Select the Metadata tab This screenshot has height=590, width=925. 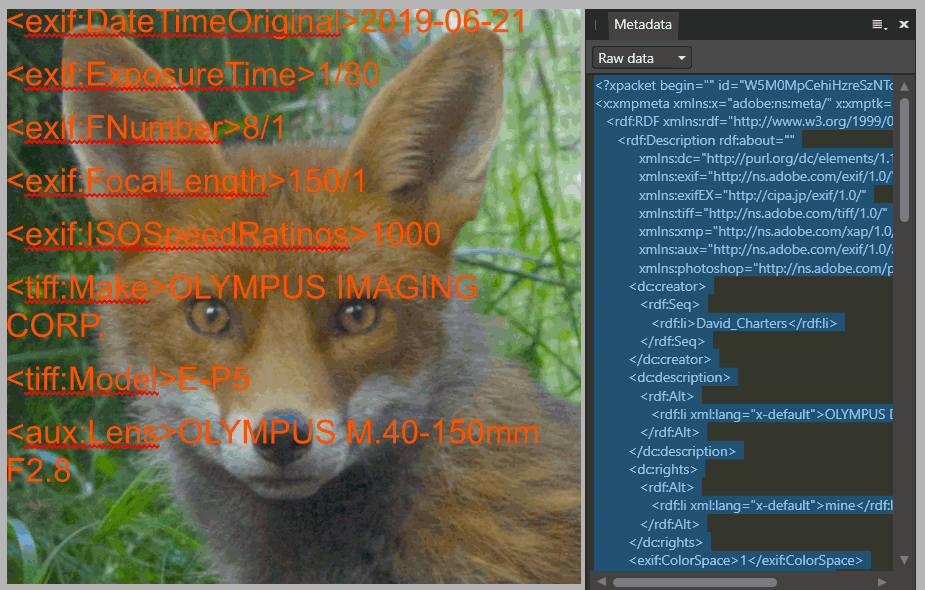[643, 24]
